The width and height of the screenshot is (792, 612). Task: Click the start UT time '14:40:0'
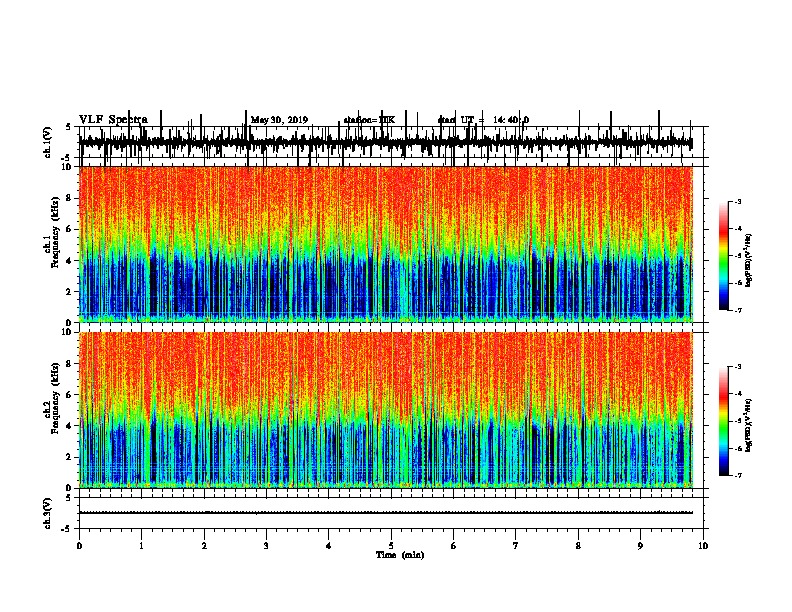(511, 120)
